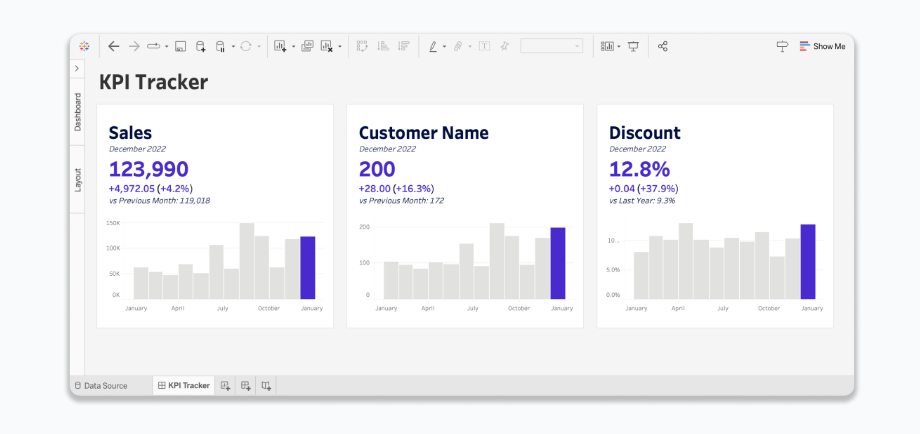Toggle the Show Me panel
The image size is (920, 434).
pyautogui.click(x=822, y=46)
